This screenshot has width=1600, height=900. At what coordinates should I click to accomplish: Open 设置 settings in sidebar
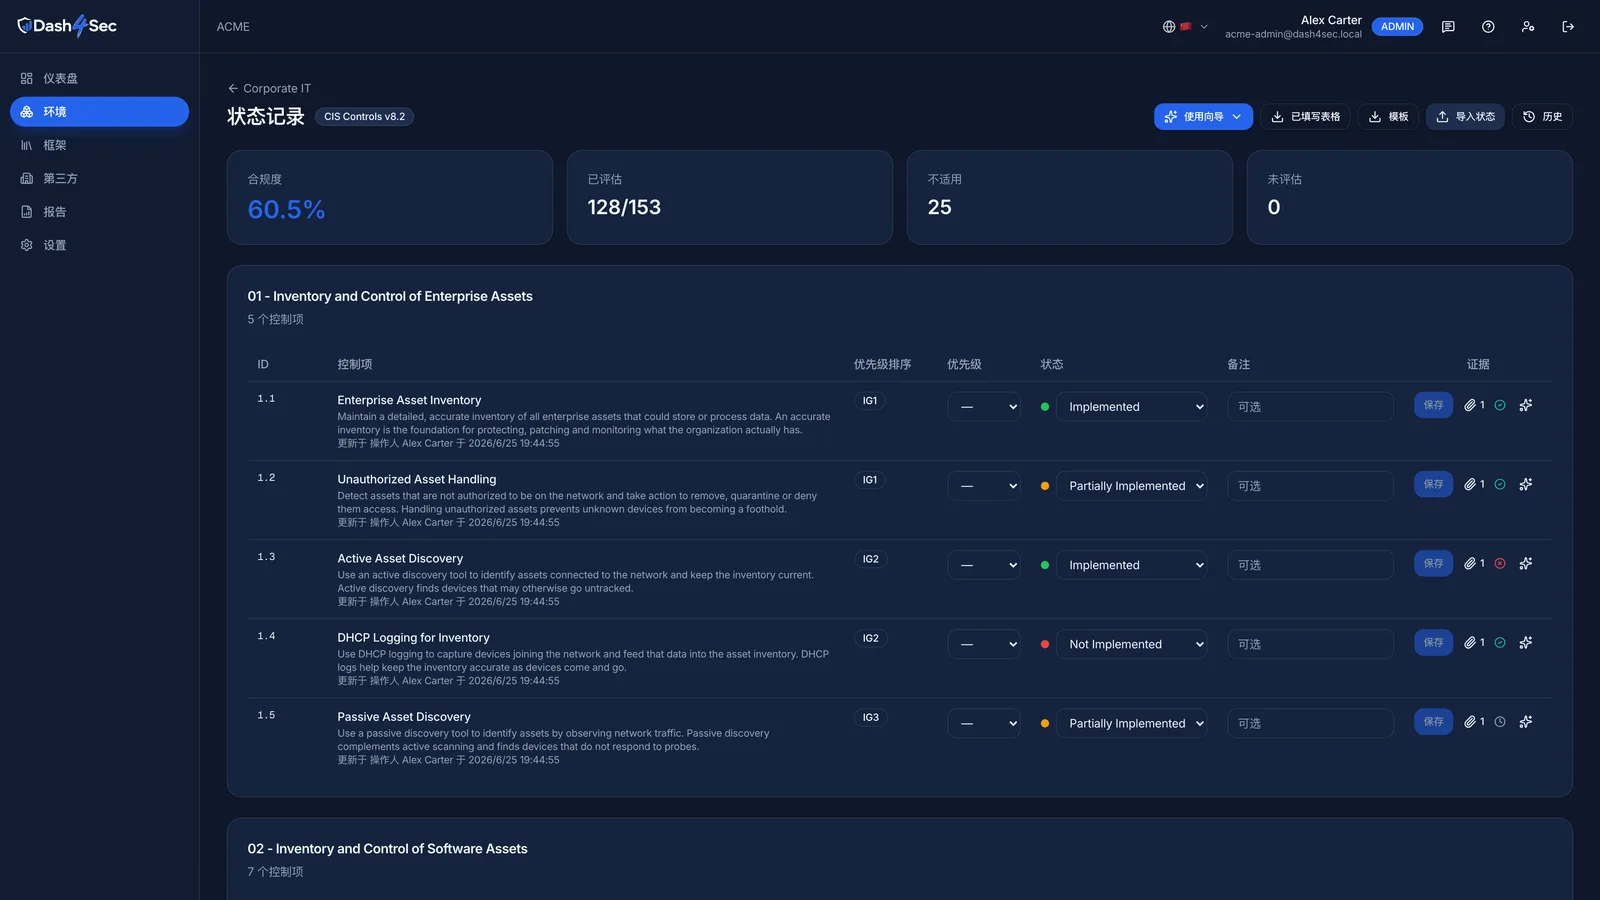point(99,245)
